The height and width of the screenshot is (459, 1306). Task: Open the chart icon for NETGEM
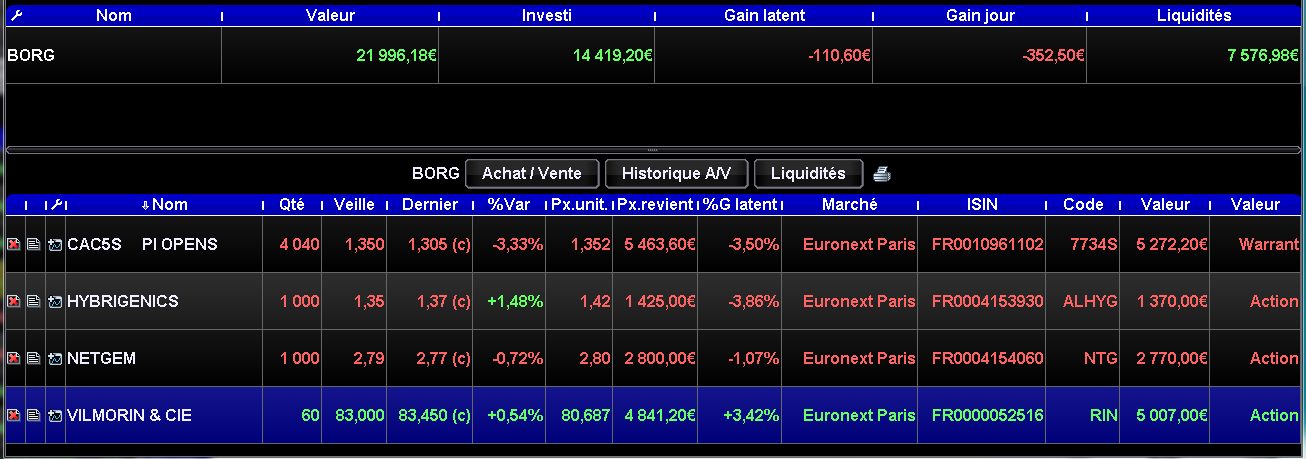(55, 359)
